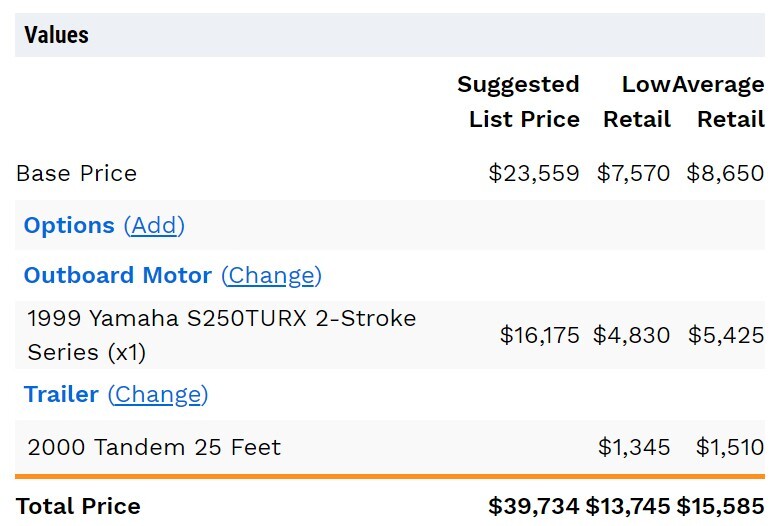Click the $8,650 base average retail value
The width and height of the screenshot is (776, 526).
pos(726,174)
